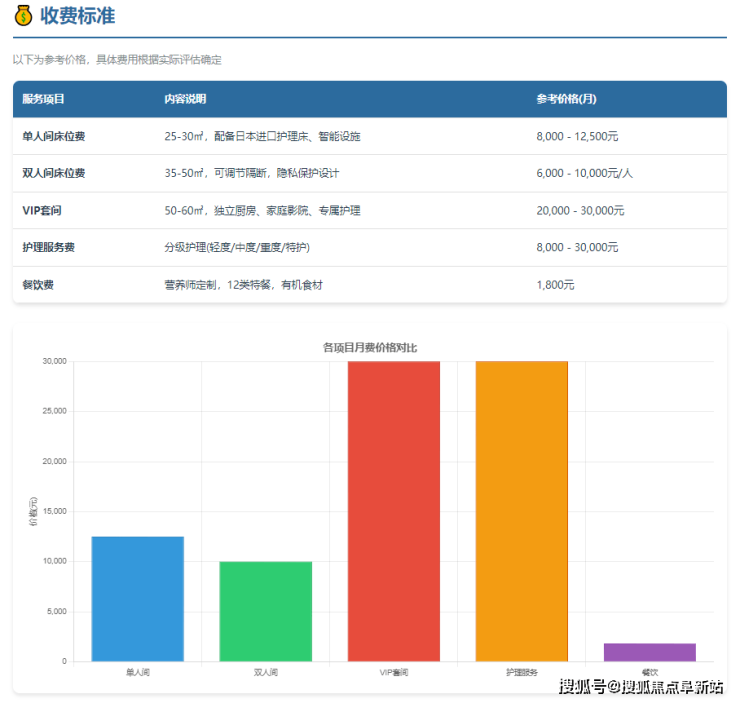The width and height of the screenshot is (740, 703).
Task: Click the 收费标准 heading text
Action: [x=77, y=16]
